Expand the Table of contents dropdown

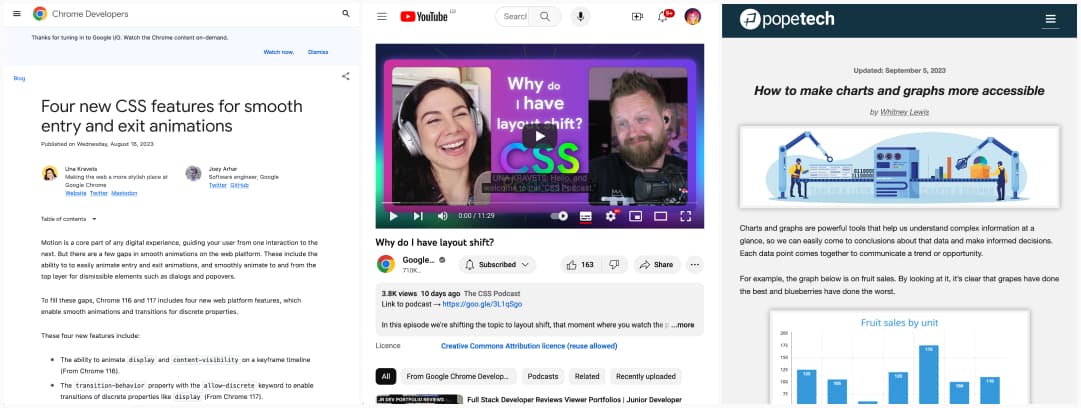(69, 218)
